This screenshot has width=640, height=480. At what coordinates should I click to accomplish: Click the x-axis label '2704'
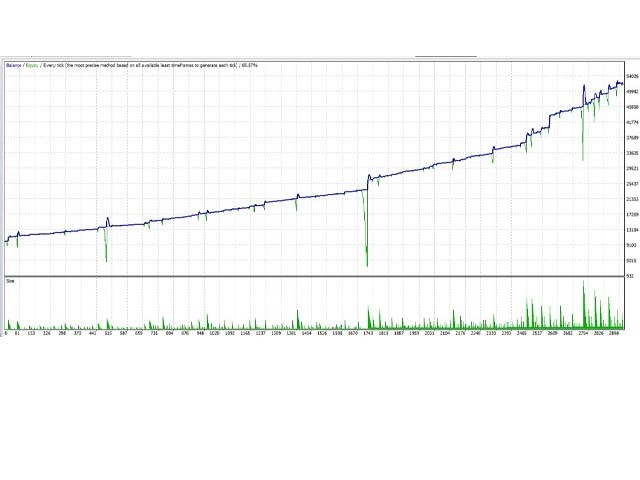(583, 333)
